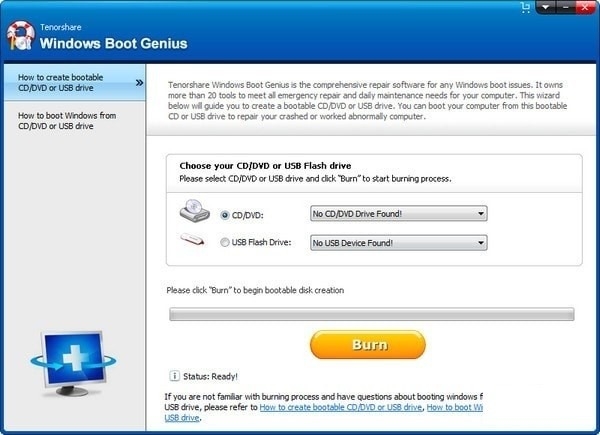Close the Windows Boot Genius window
The image size is (600, 435).
pyautogui.click(x=585, y=7)
